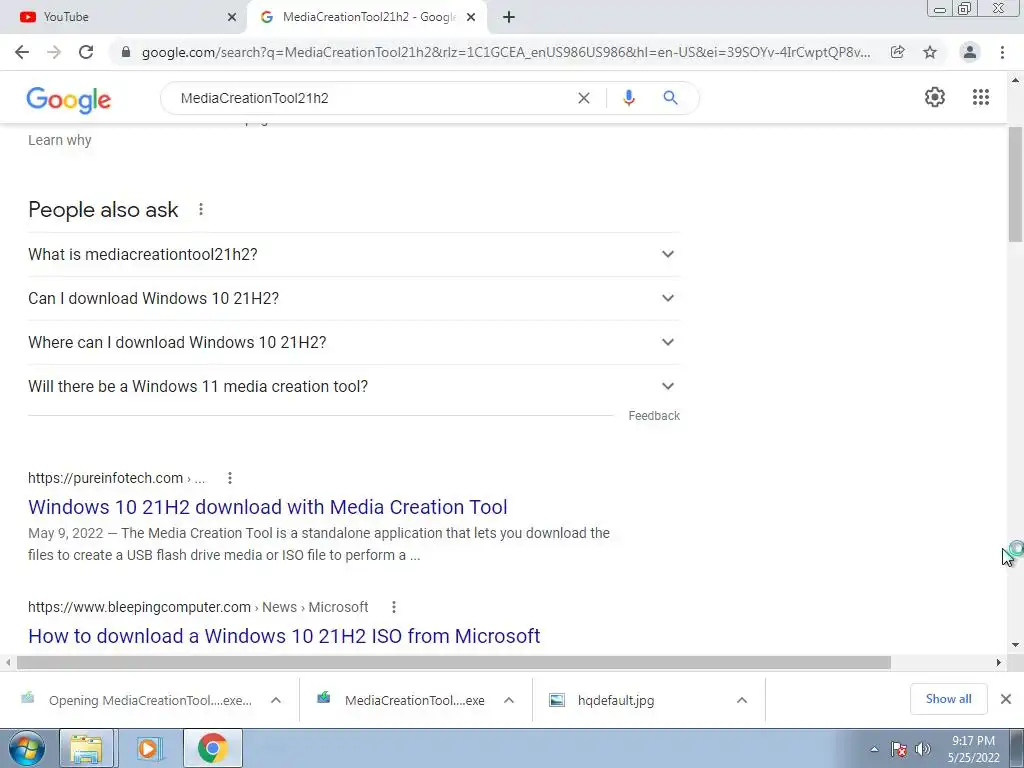Clear the search box text
The height and width of the screenshot is (768, 1024).
(x=584, y=98)
